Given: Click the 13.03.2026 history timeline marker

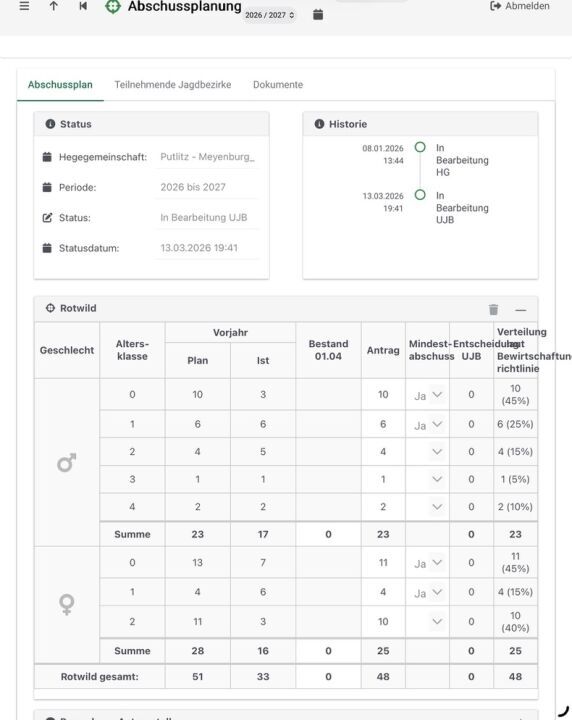Looking at the screenshot, I should tap(420, 195).
